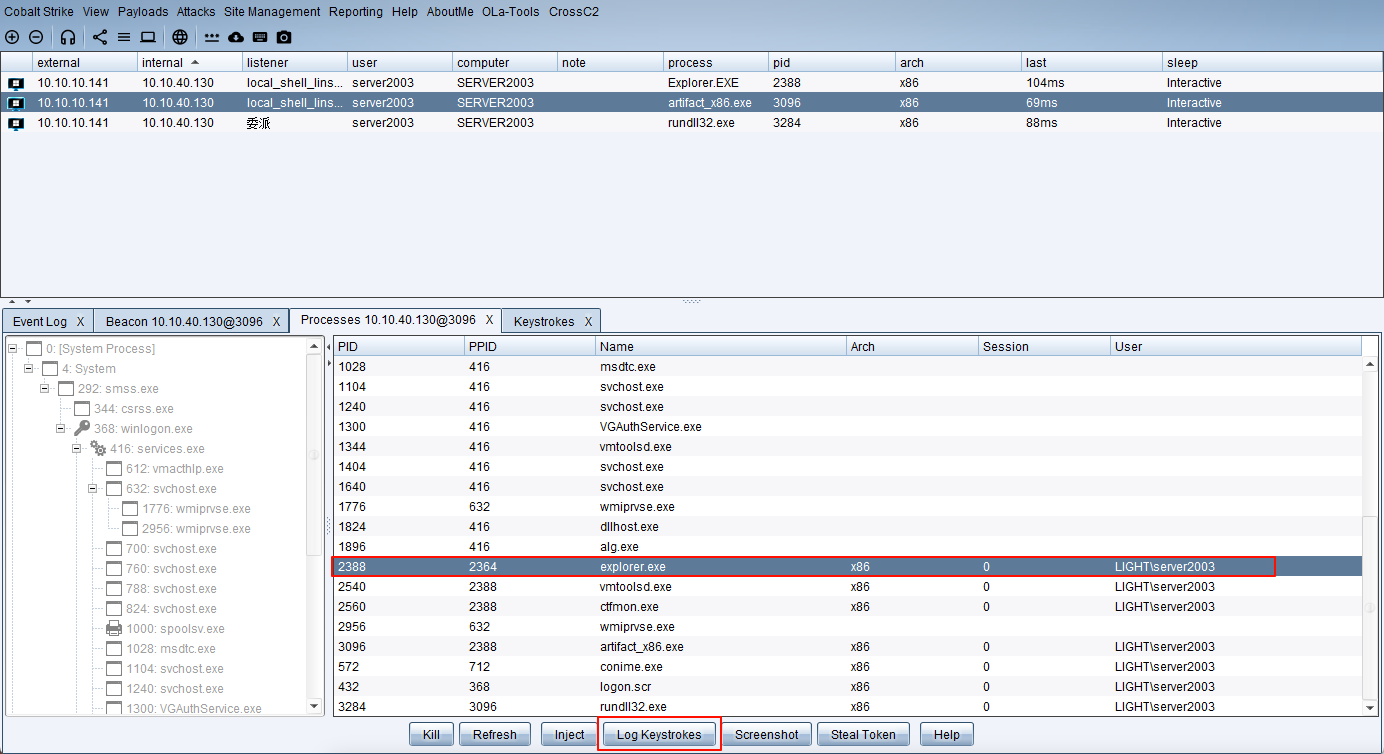1384x754 pixels.
Task: Click process list scrollbar up arrow
Action: [1370, 364]
